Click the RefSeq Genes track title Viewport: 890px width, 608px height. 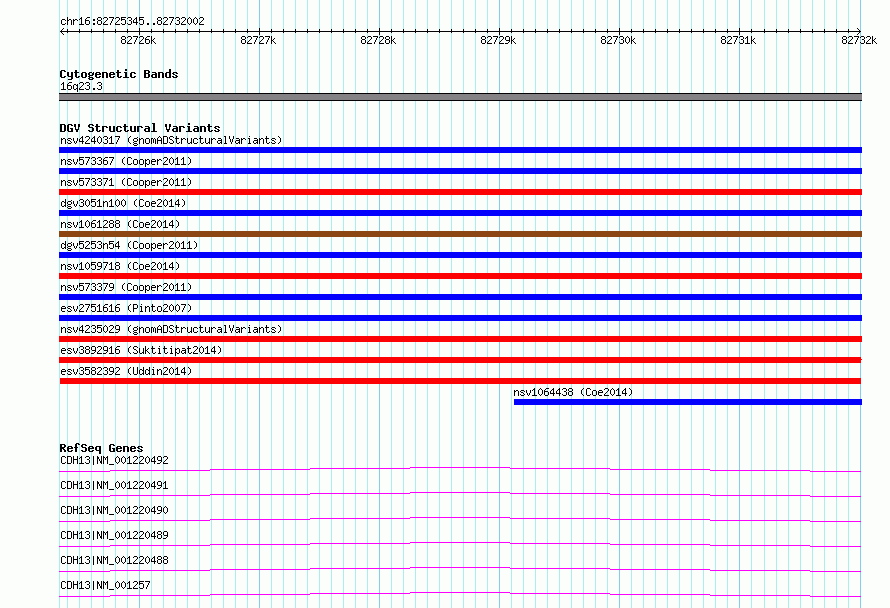point(101,448)
